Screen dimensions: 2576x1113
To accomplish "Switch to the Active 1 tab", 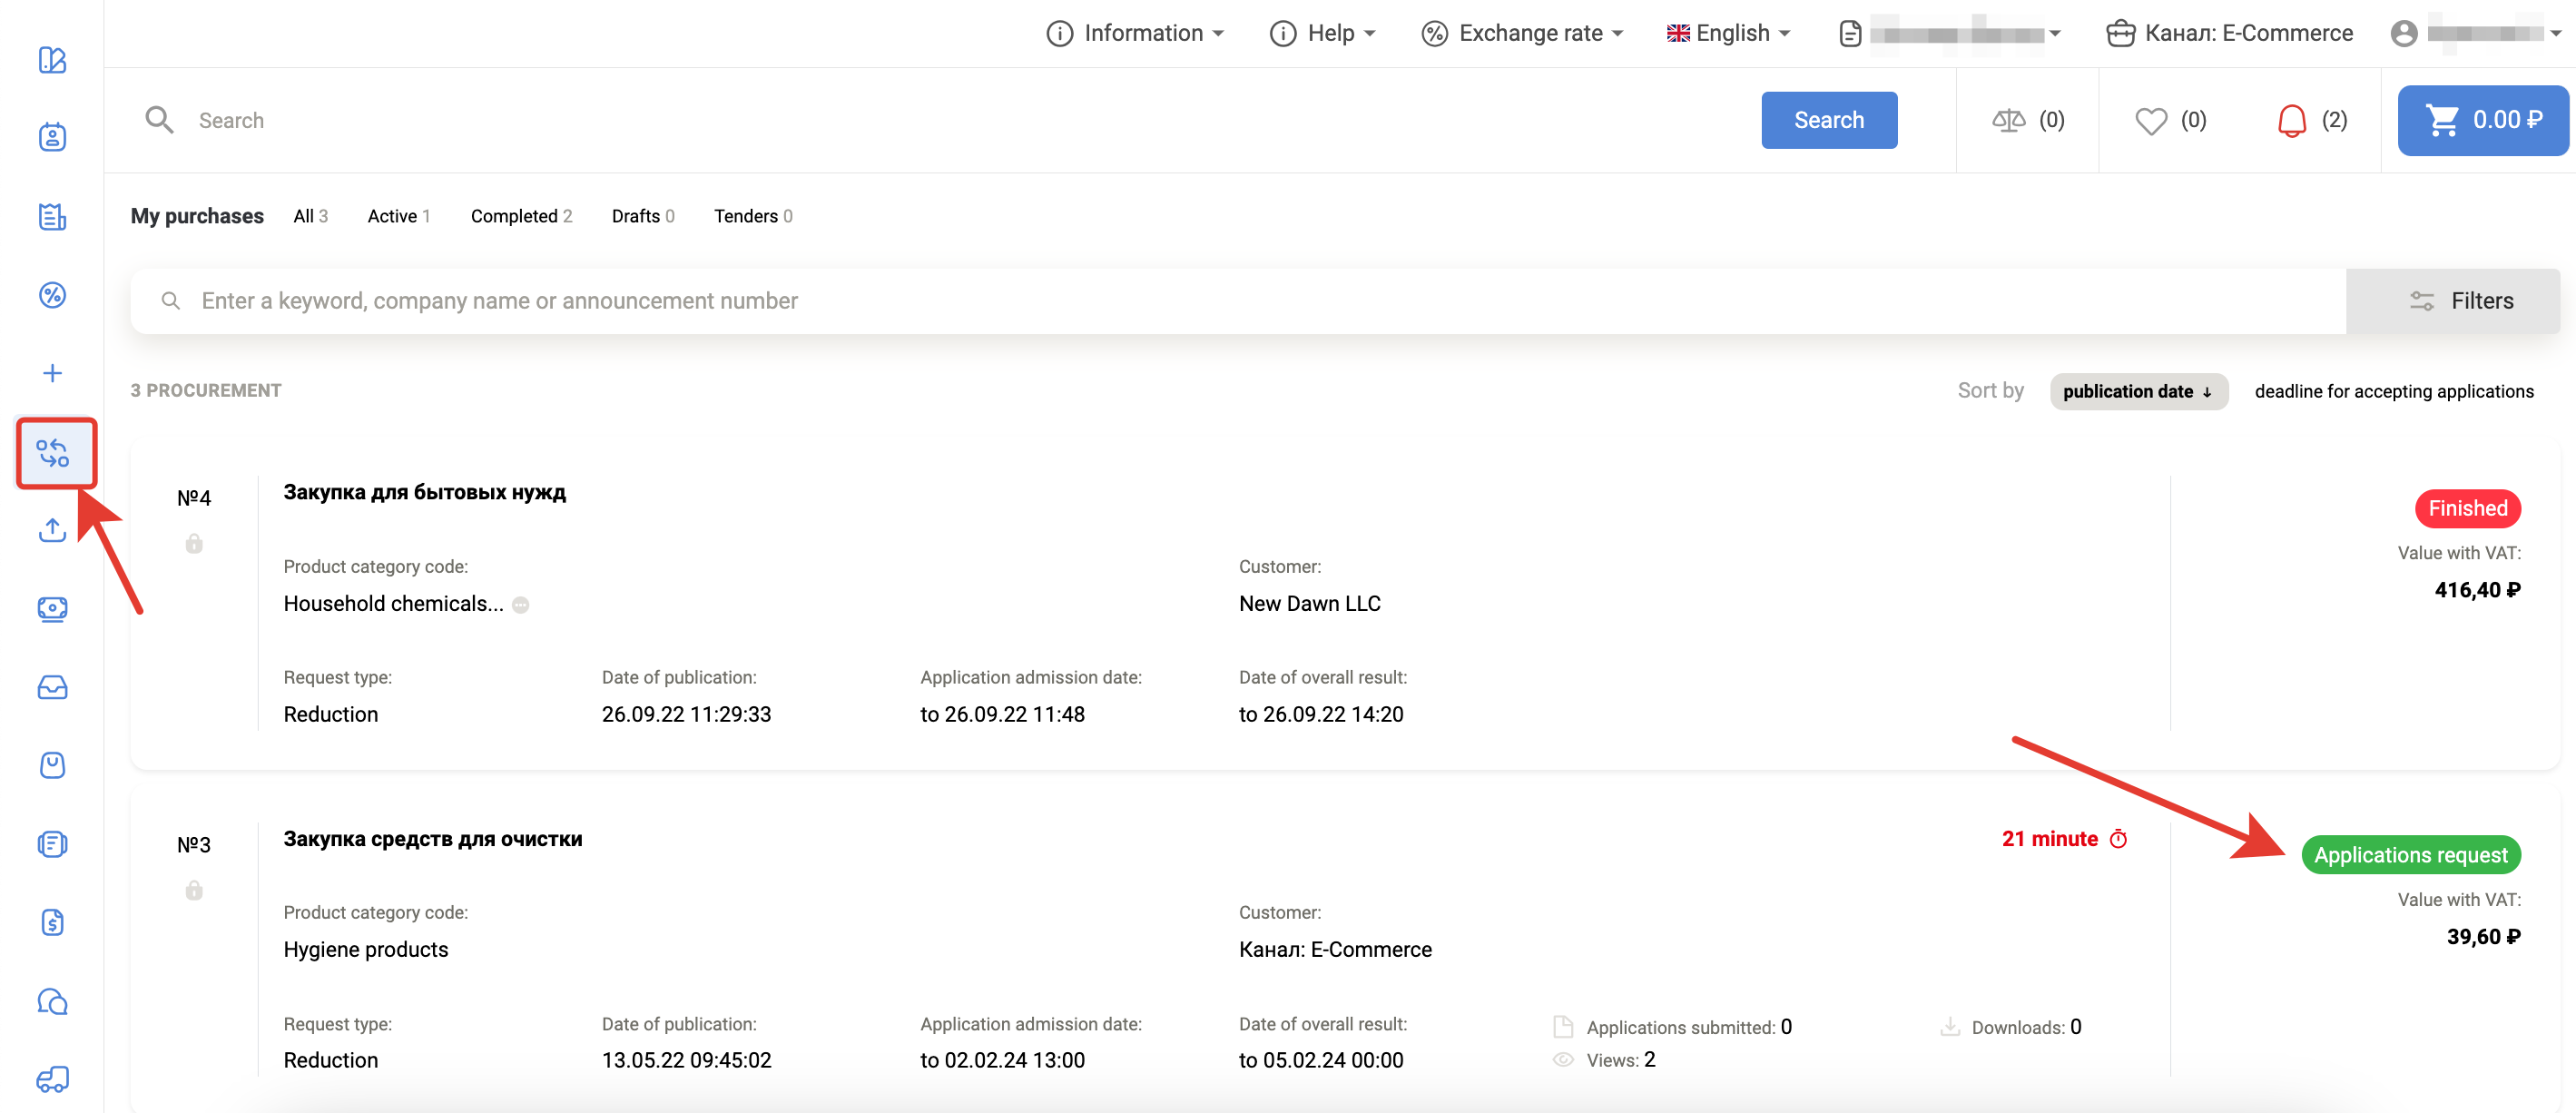I will click(x=398, y=216).
